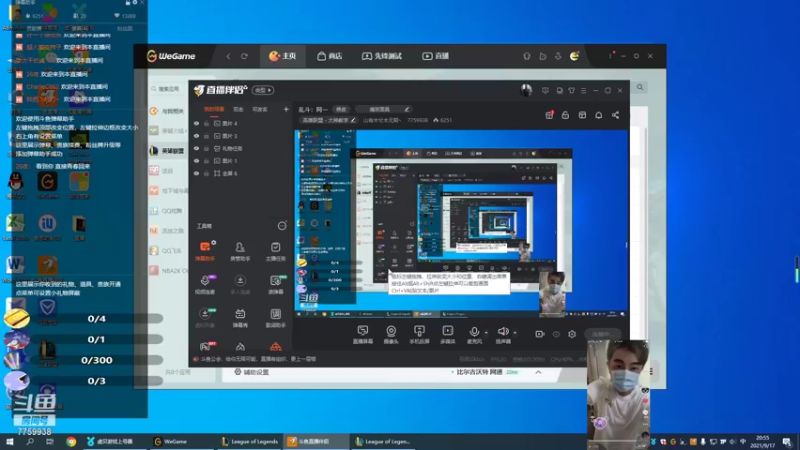Open Chrome from Windows taskbar
The height and width of the screenshot is (450, 800).
(x=71, y=442)
